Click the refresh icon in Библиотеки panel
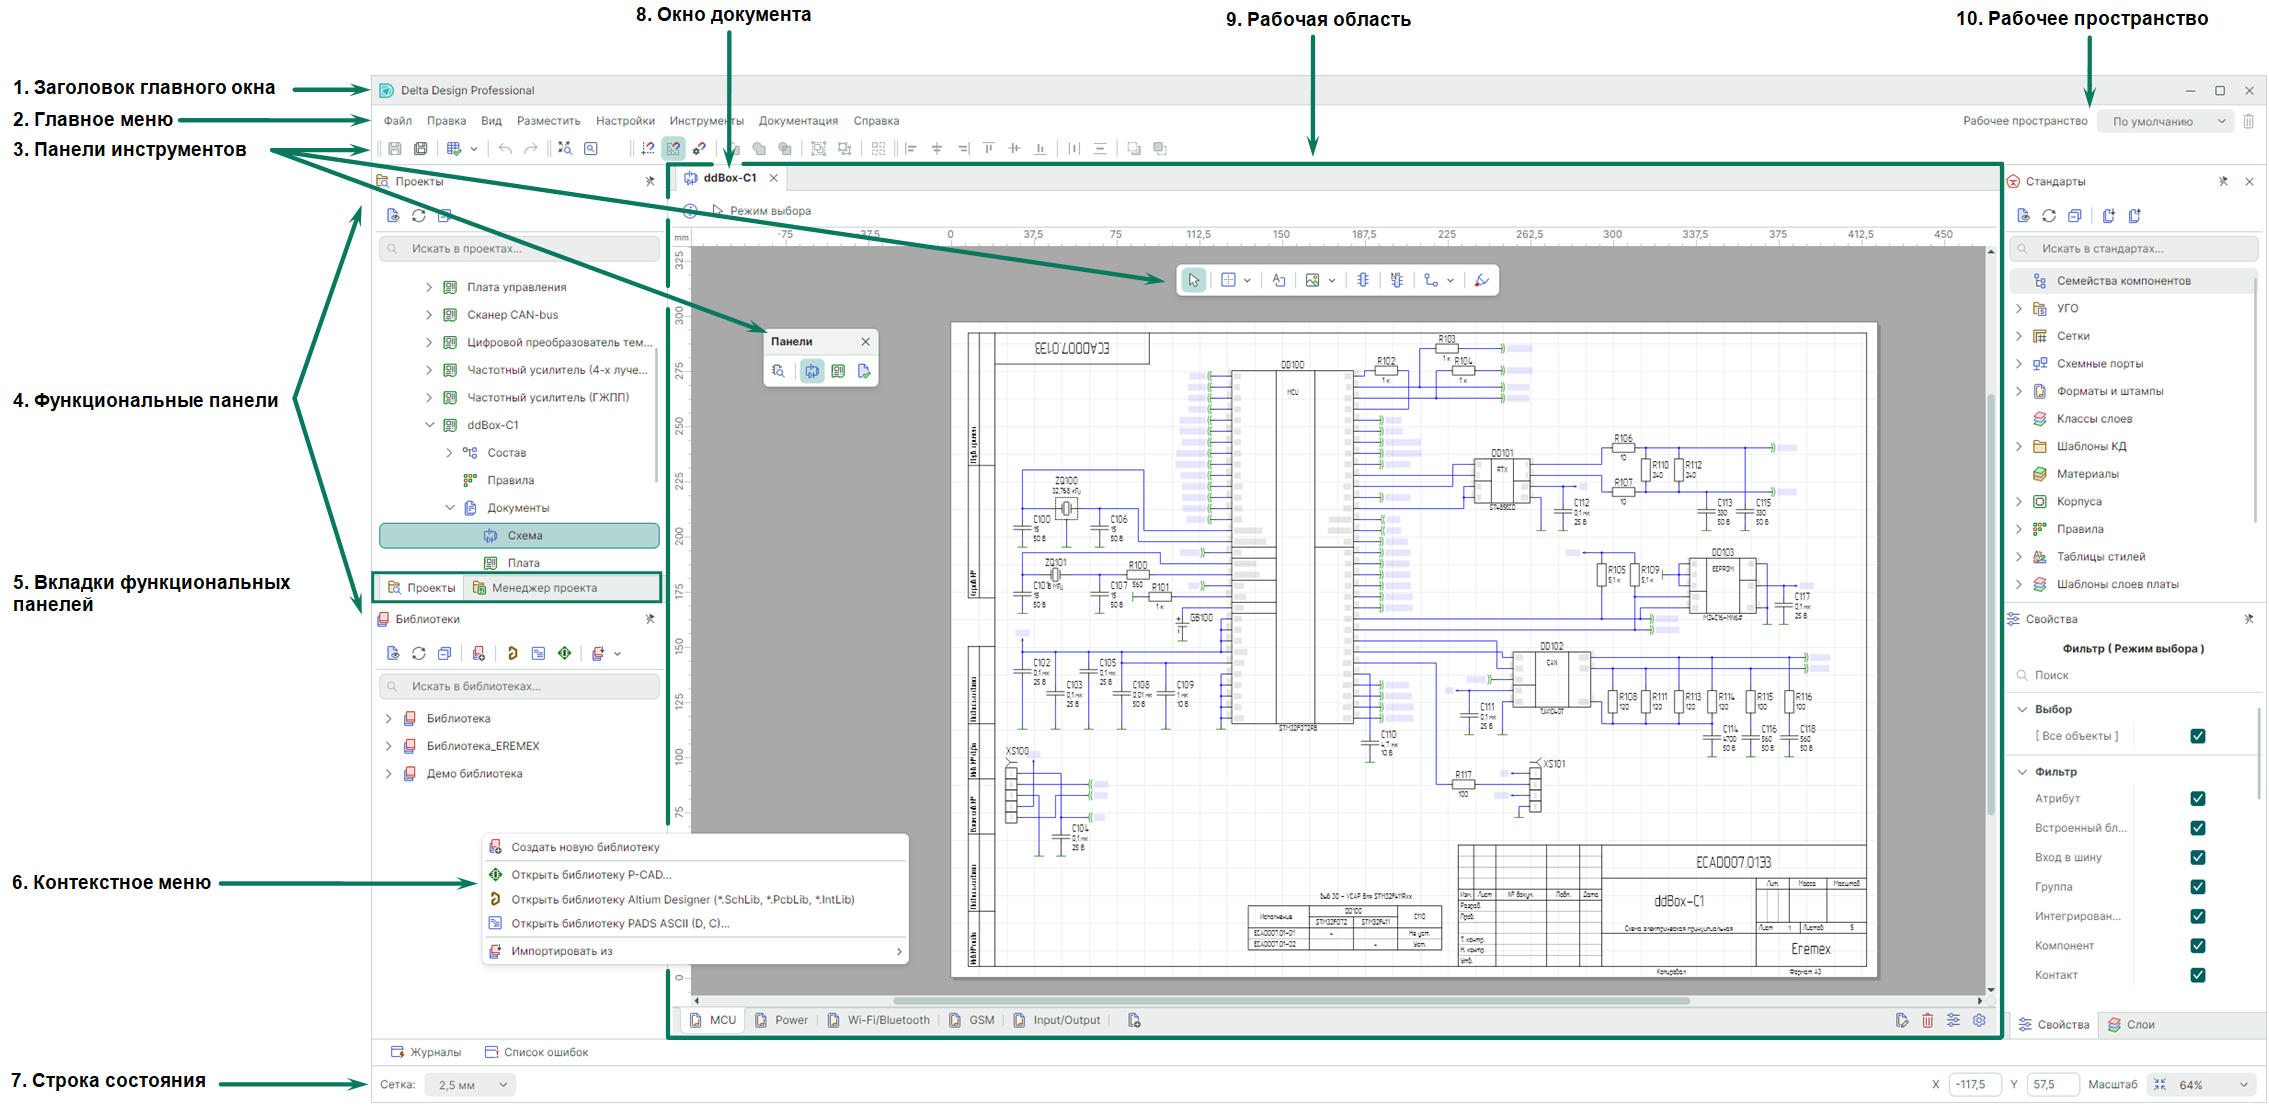Viewport: 2269px width, 1105px height. (419, 654)
